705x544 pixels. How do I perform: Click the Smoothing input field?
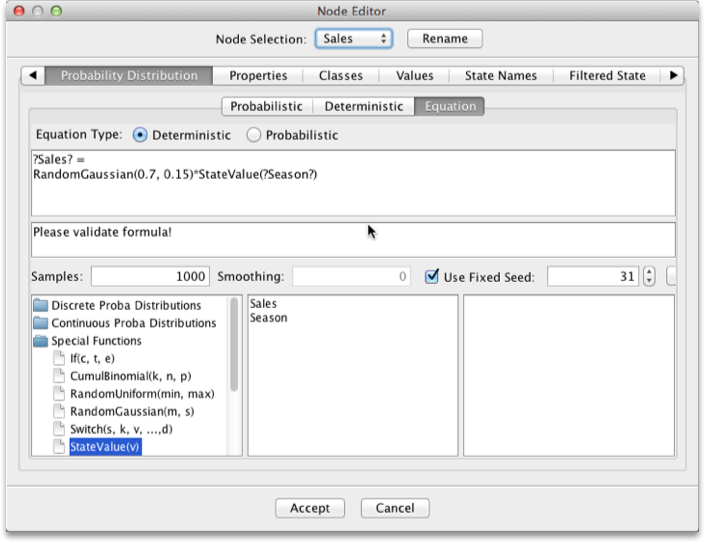(351, 276)
